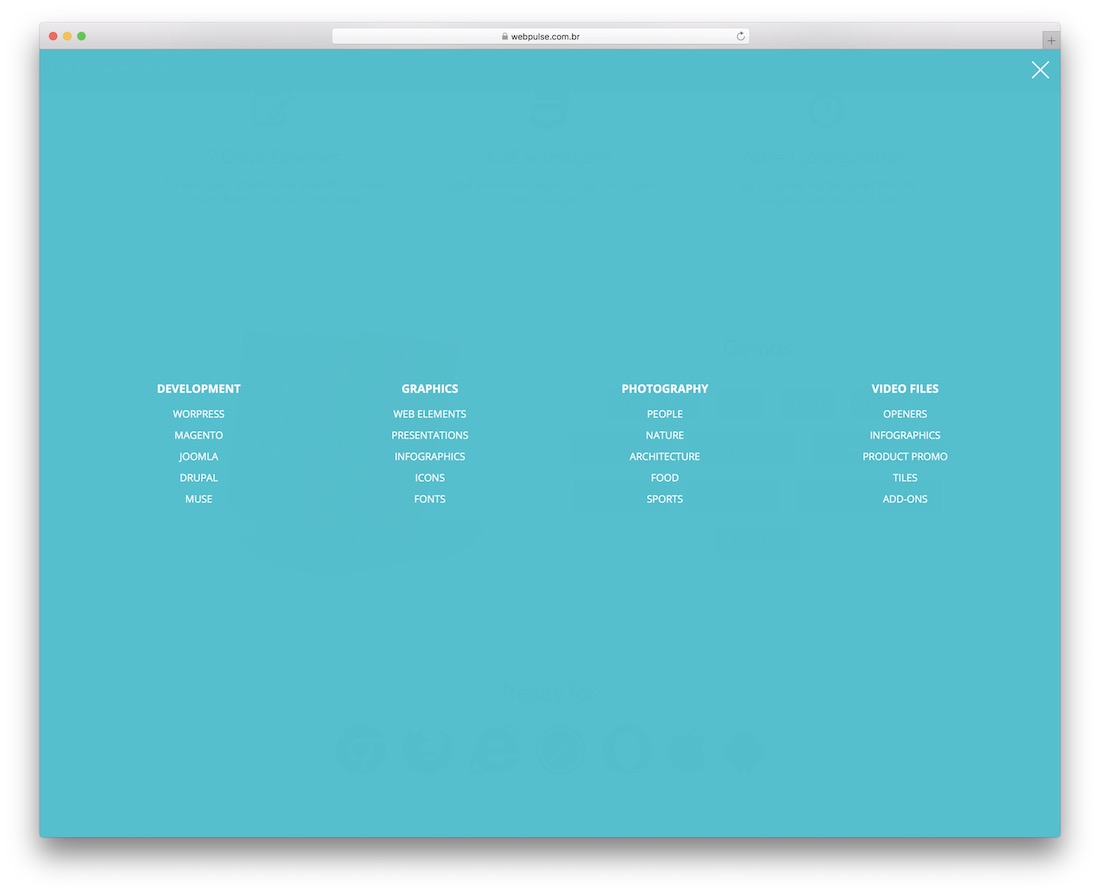Open the Graphics category heading

pyautogui.click(x=429, y=389)
